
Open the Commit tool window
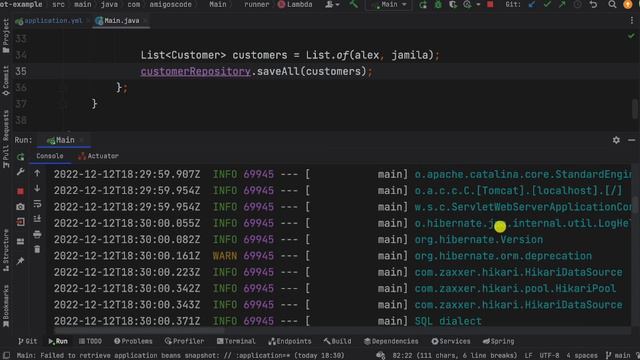(6, 81)
